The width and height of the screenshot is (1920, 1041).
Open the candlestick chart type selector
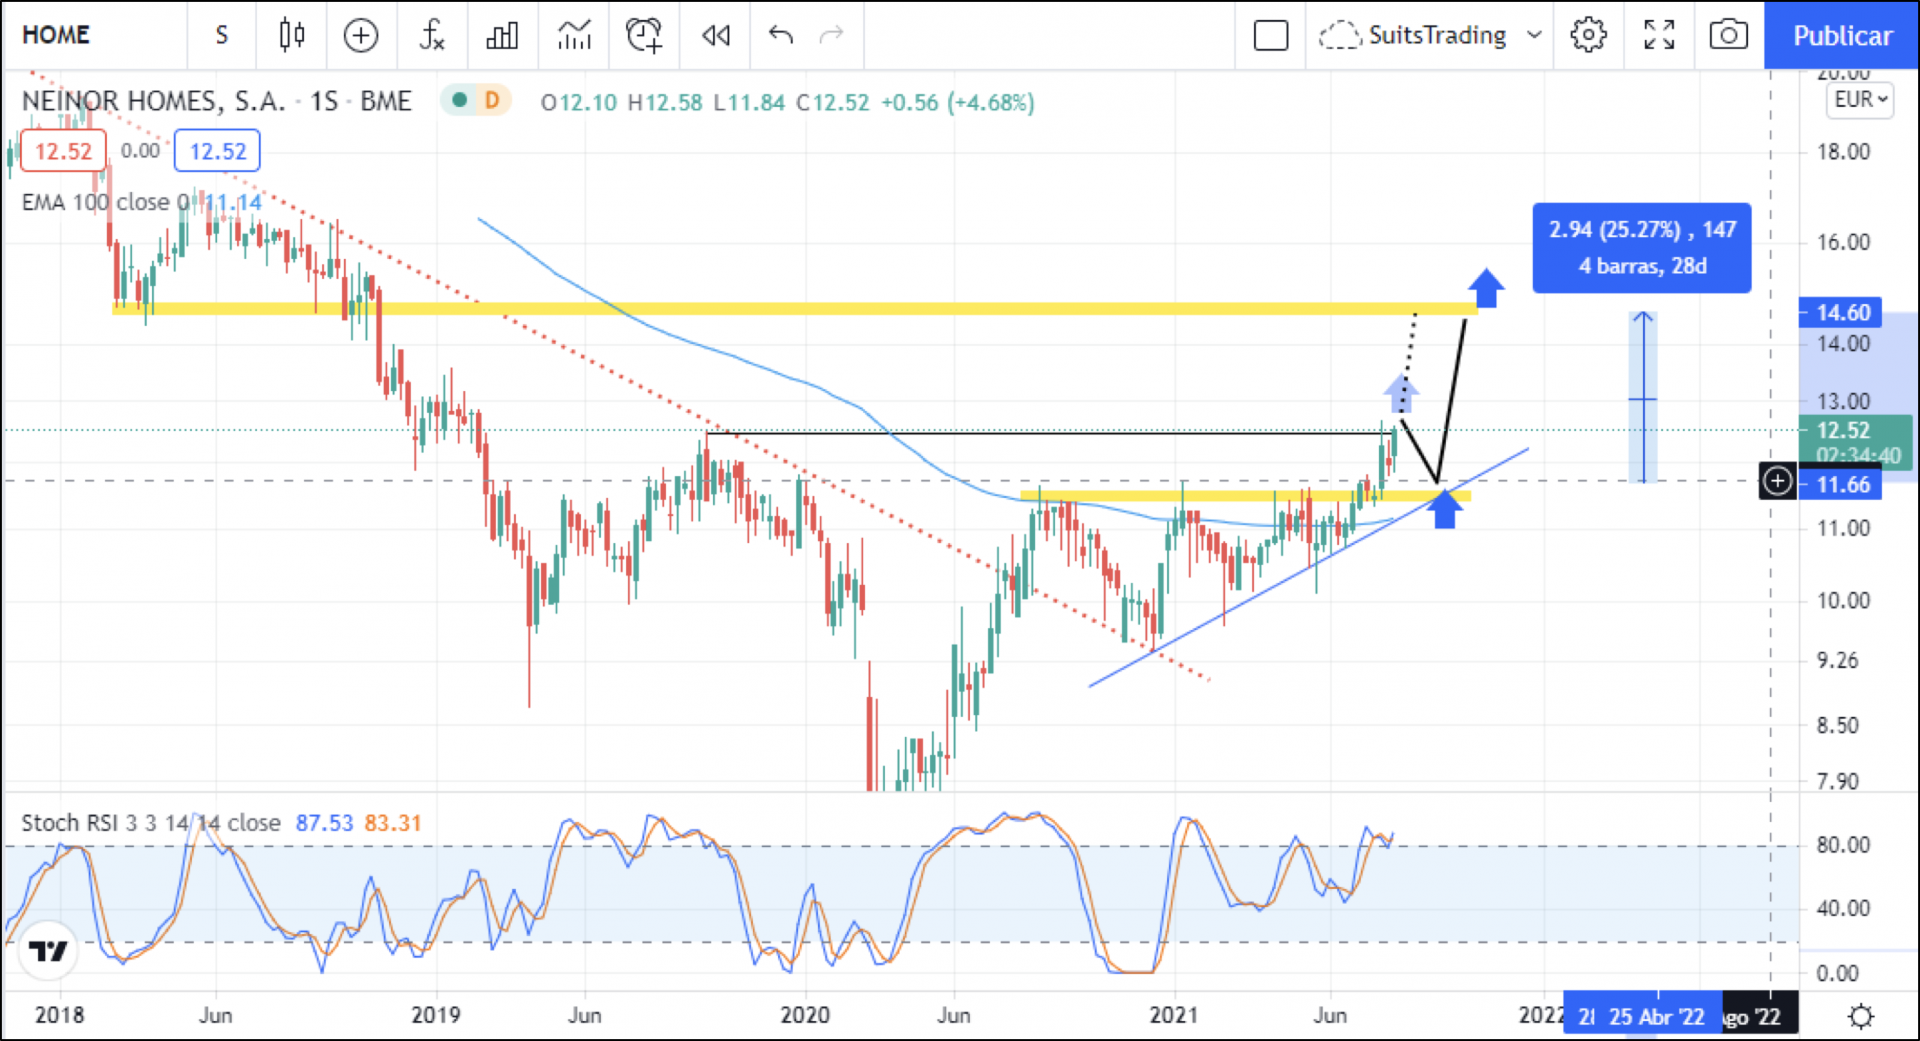pos(291,36)
